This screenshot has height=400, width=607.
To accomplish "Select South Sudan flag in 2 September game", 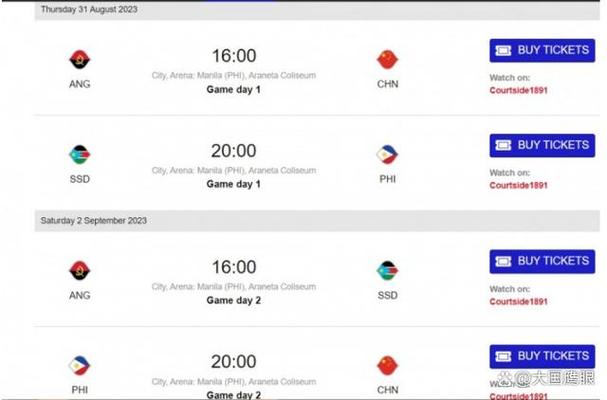I will pyautogui.click(x=387, y=271).
